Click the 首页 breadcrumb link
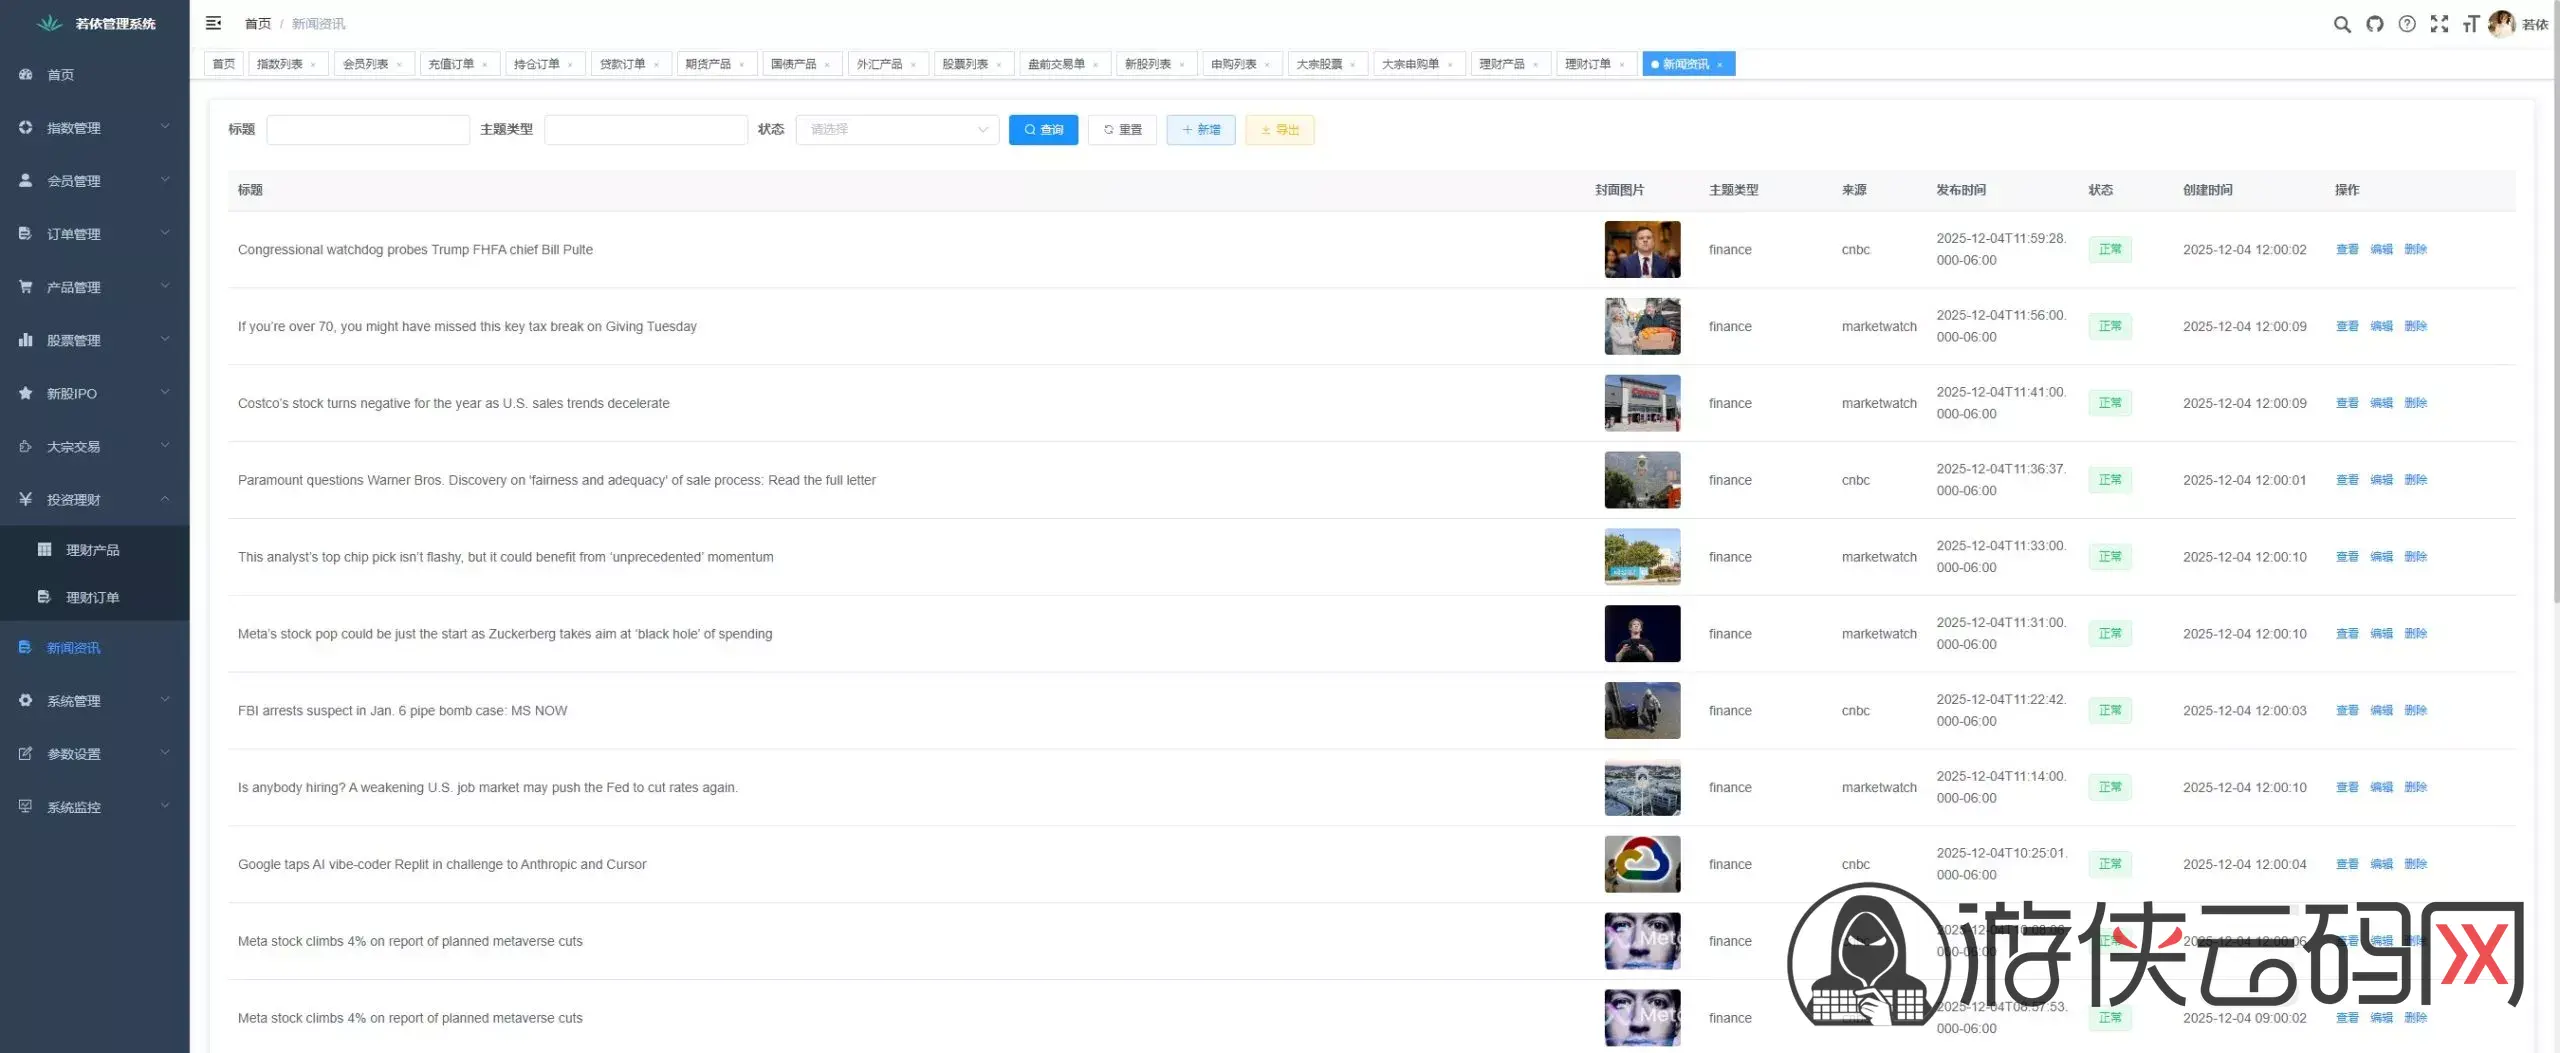Image resolution: width=2560 pixels, height=1053 pixels. [258, 24]
